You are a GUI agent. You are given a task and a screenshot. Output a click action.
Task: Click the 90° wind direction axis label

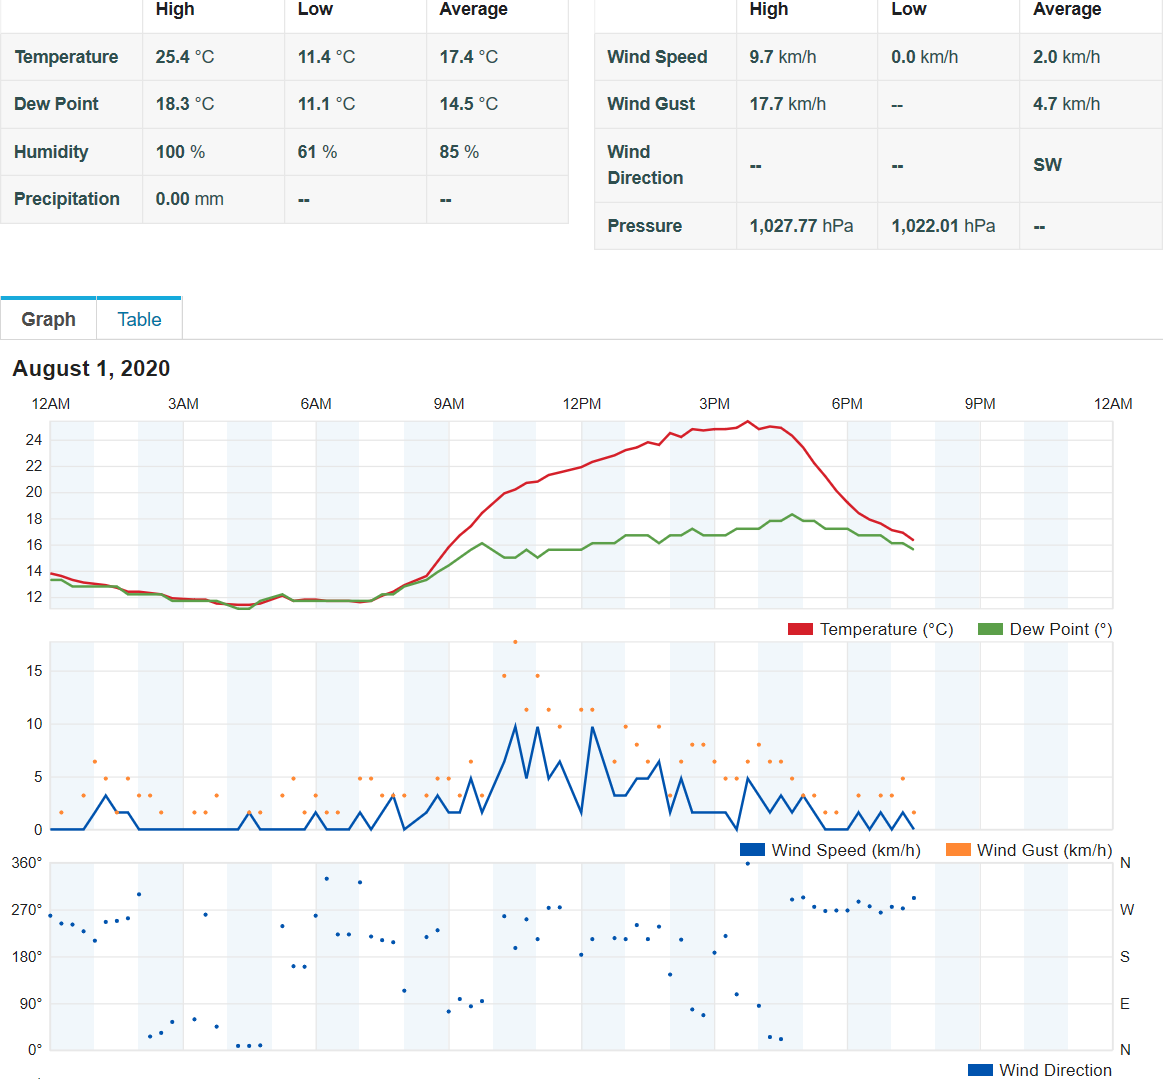[x=30, y=1004]
